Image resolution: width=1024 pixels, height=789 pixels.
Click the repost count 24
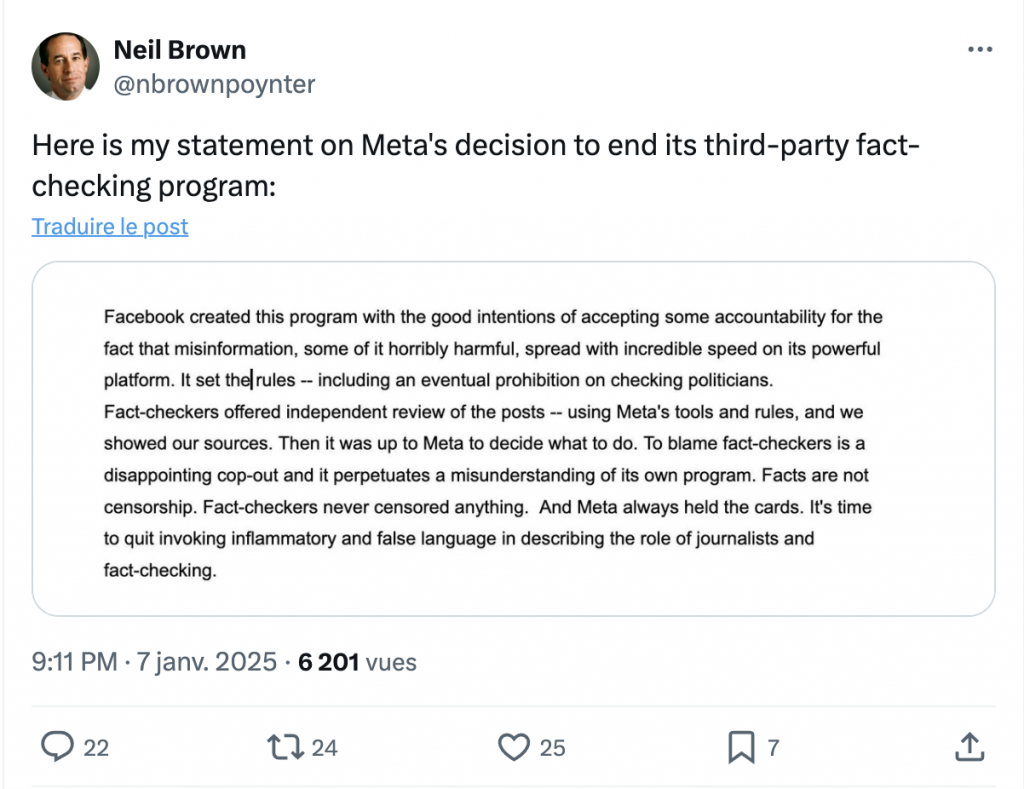[324, 747]
